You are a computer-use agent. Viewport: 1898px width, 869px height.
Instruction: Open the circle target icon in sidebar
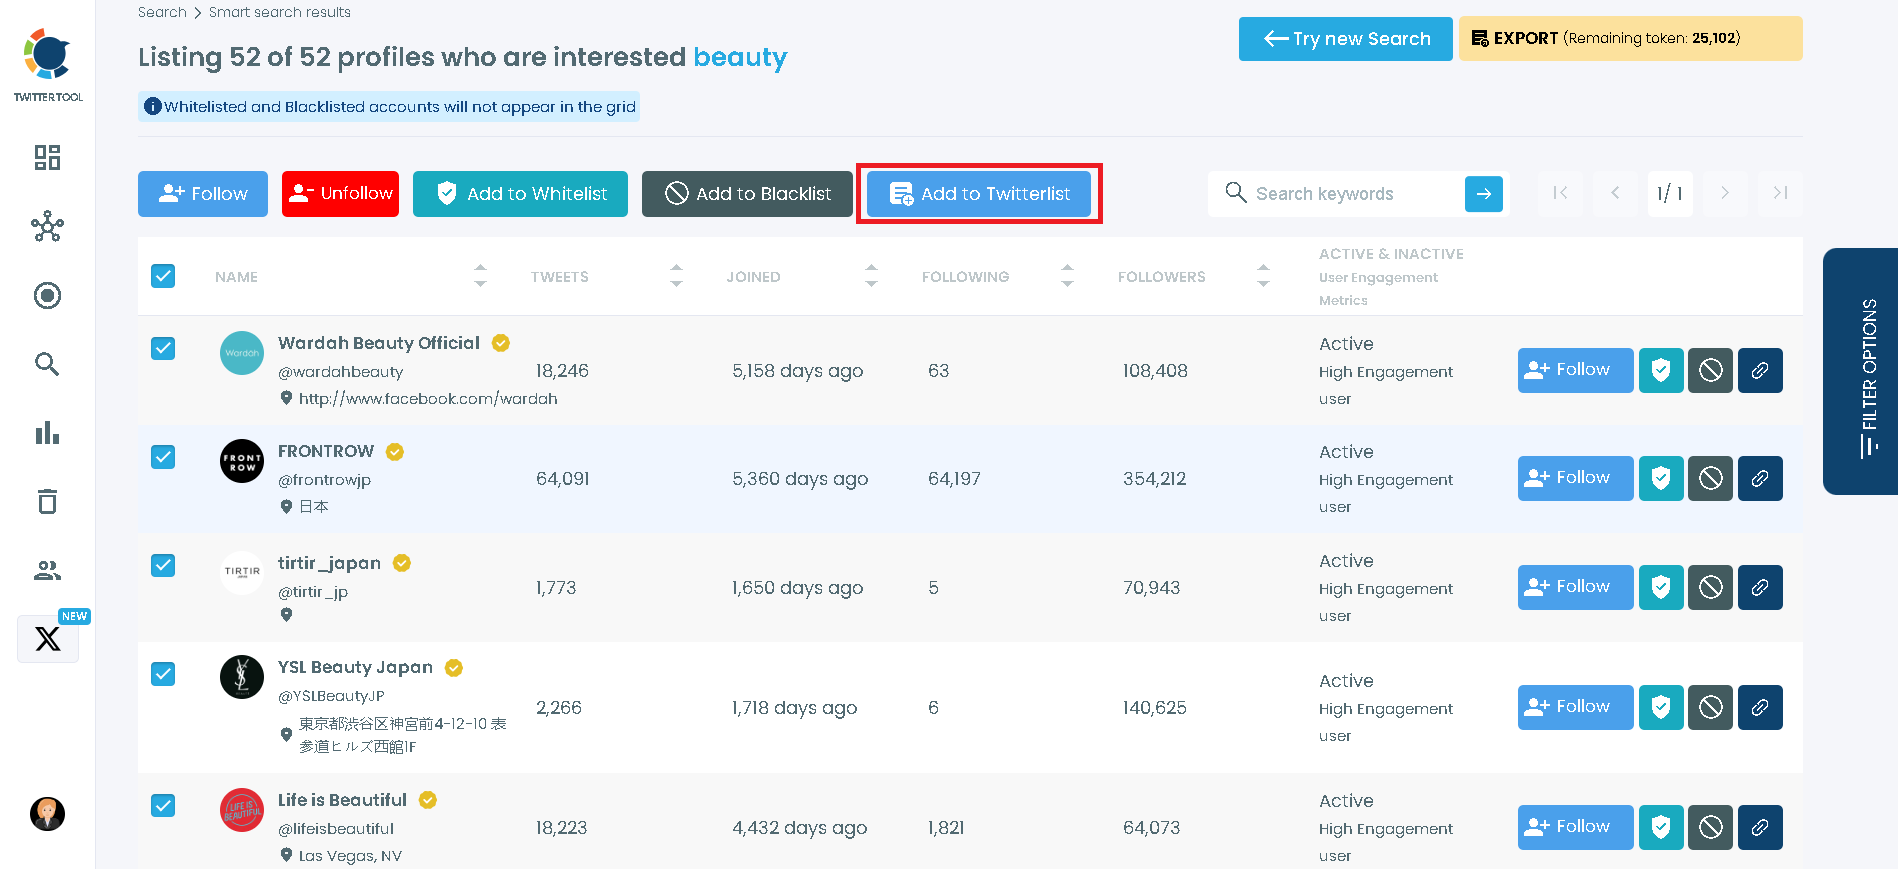(x=47, y=295)
